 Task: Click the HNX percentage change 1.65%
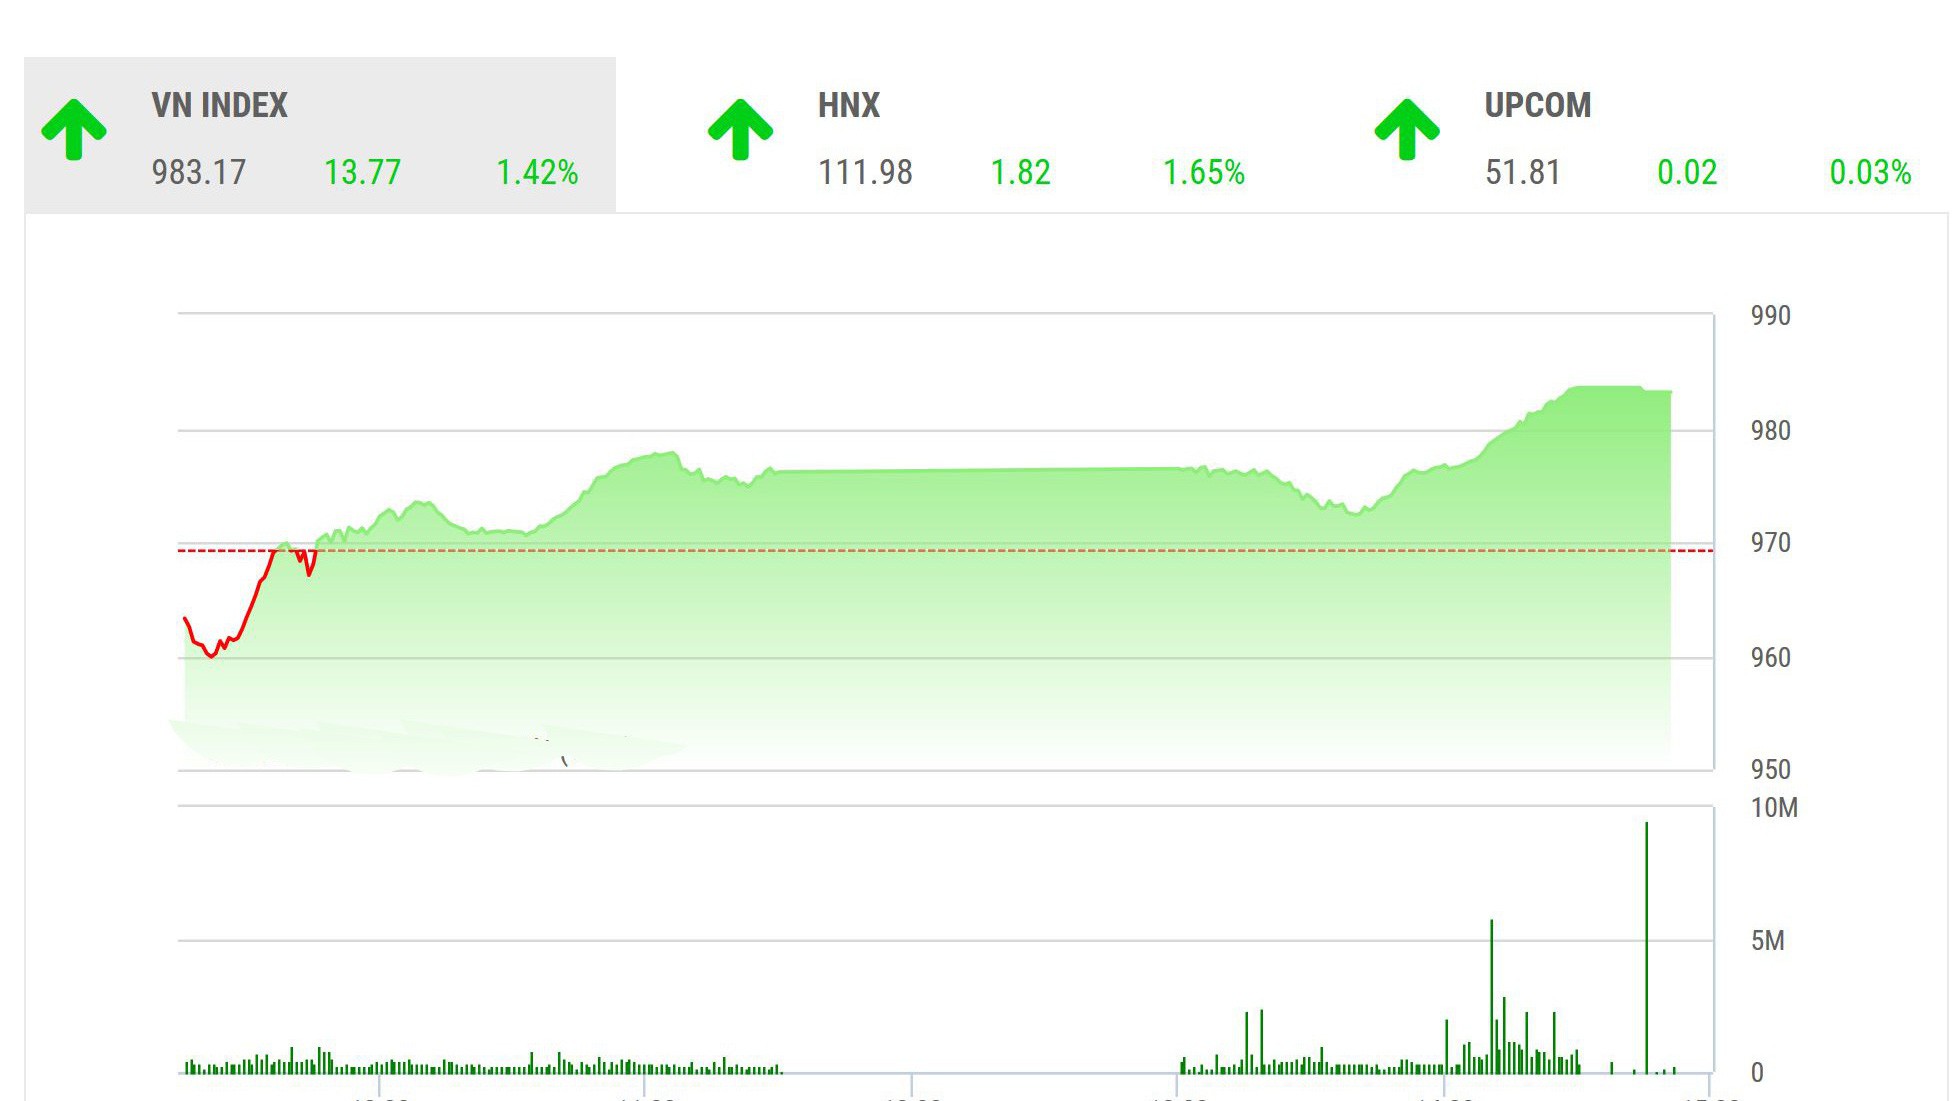(x=1203, y=172)
